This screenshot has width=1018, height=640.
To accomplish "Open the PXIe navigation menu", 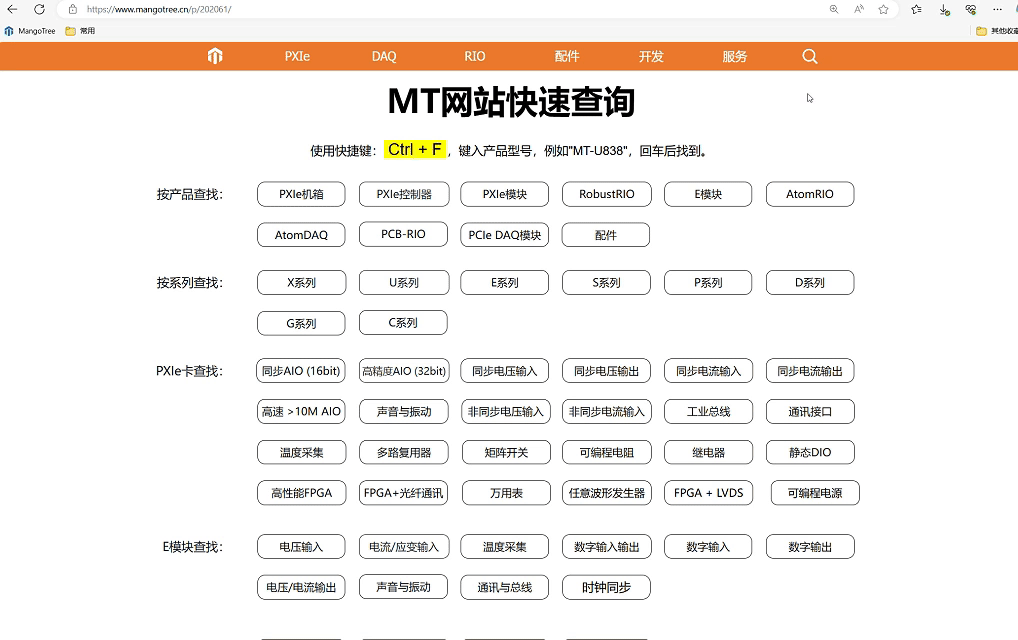I will click(297, 56).
